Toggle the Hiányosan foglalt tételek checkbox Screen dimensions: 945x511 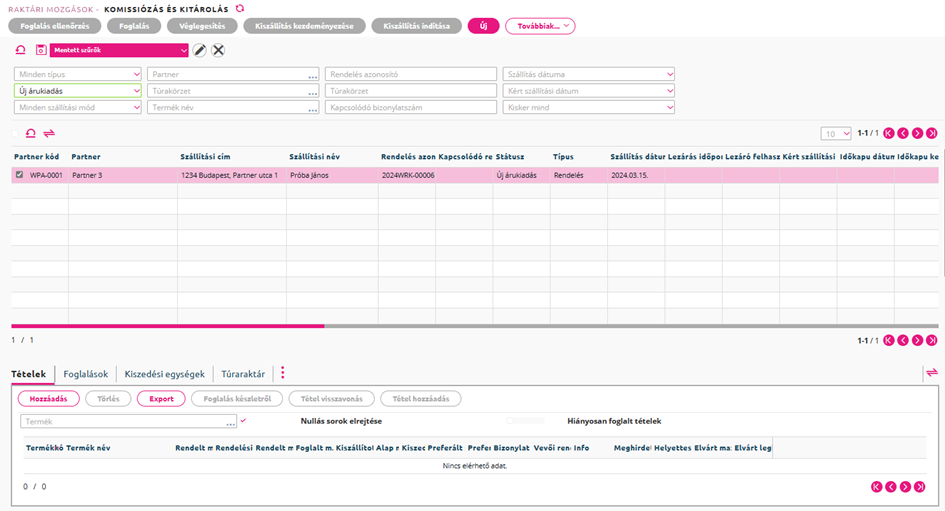coord(510,421)
